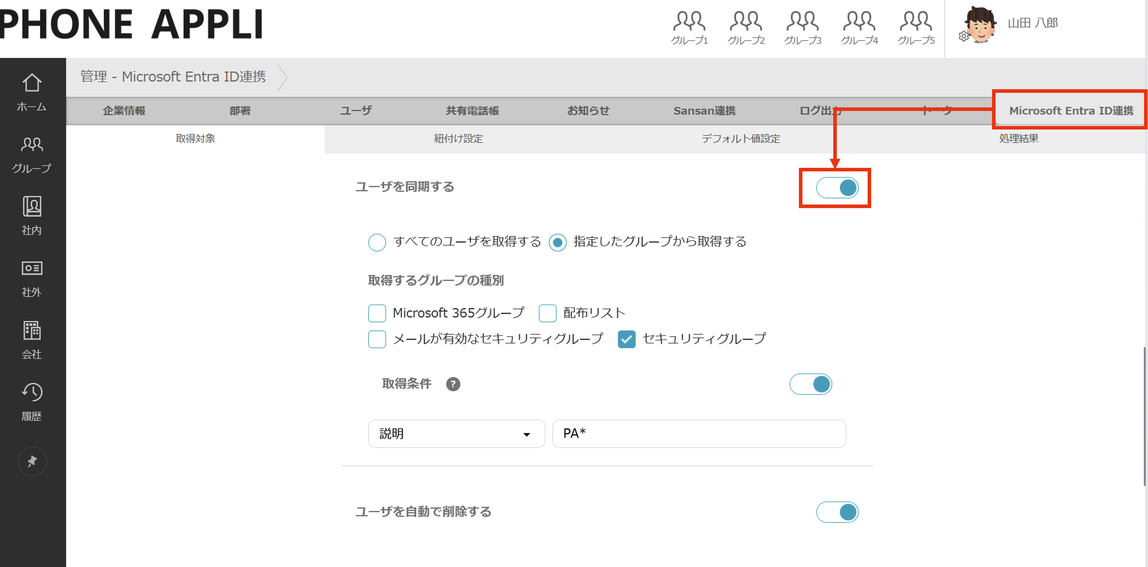Toggle ユーザを同期する switch
This screenshot has height=567, width=1148.
coord(838,188)
